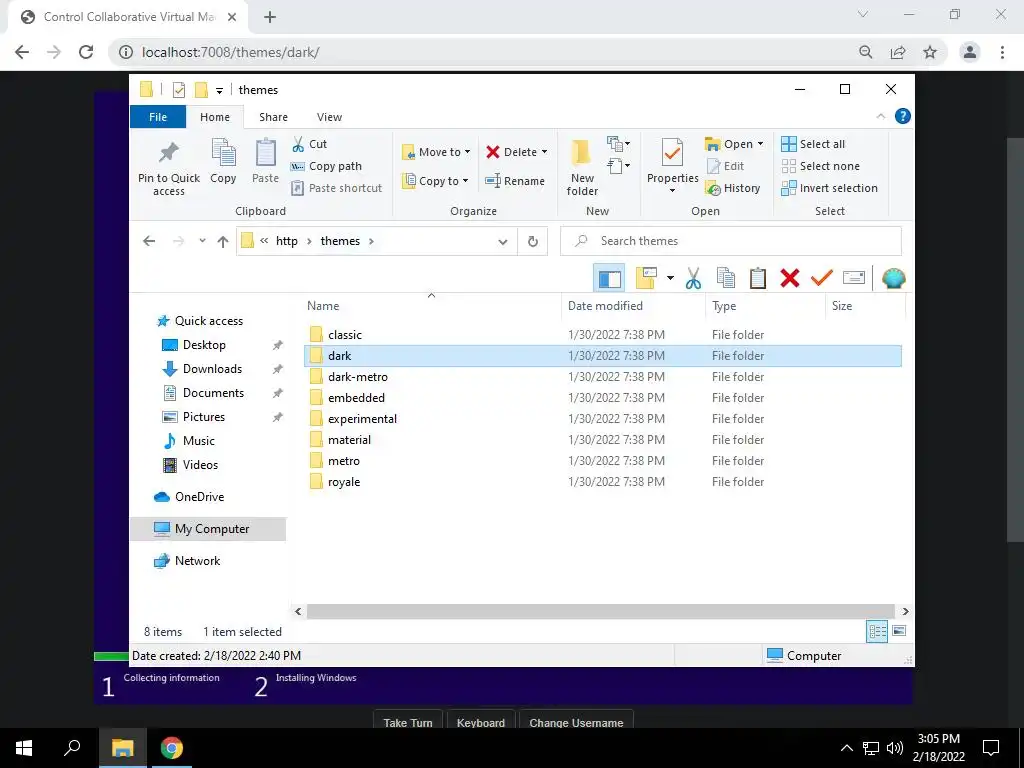Click Select all in the ribbon

click(813, 144)
